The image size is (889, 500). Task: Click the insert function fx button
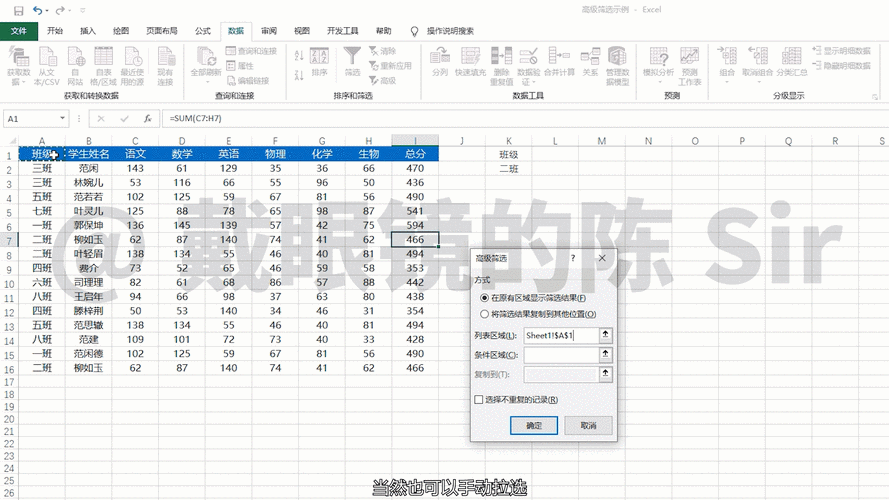tap(147, 118)
